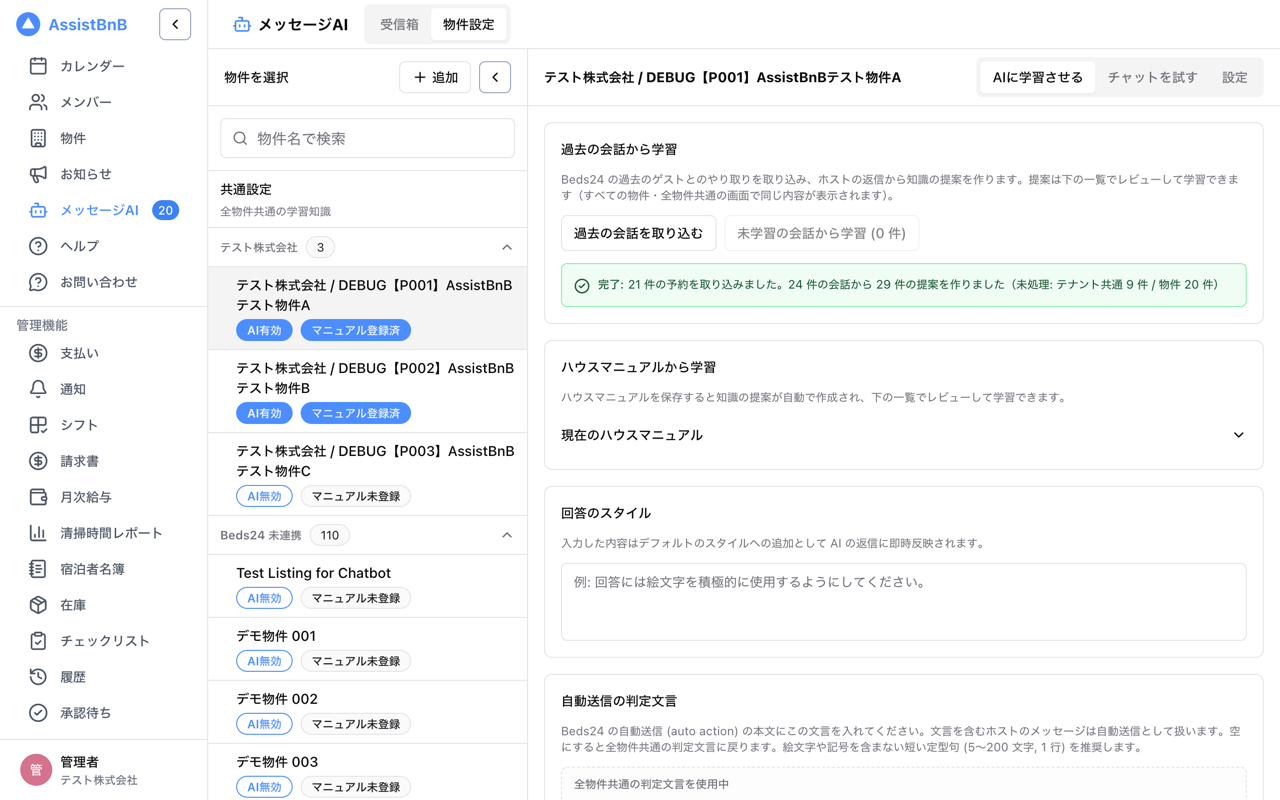
Task: Collapse the Beds24 未連携 group chevron
Action: [507, 535]
